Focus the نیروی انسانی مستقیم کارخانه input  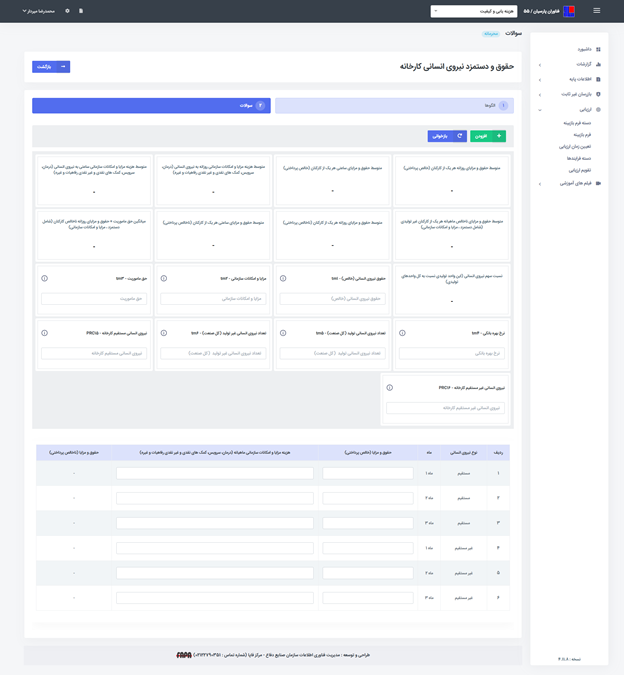tap(94, 353)
